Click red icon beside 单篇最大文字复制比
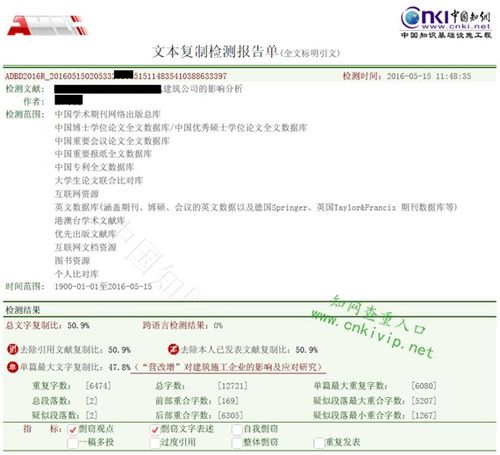 click(x=13, y=367)
